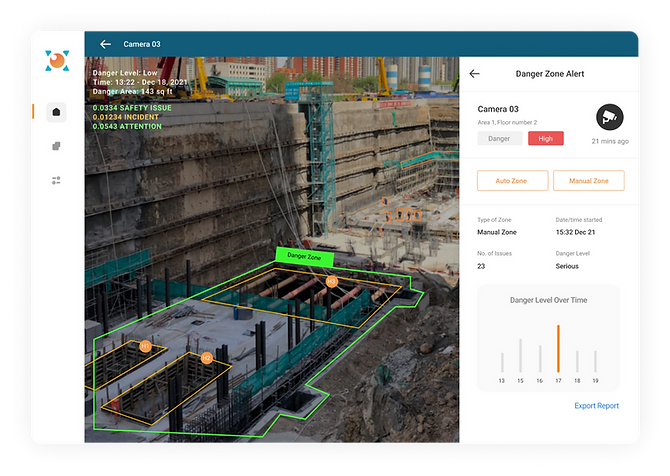Click the '21 mins ago' timestamp
This screenshot has width=670, height=476.
point(610,141)
